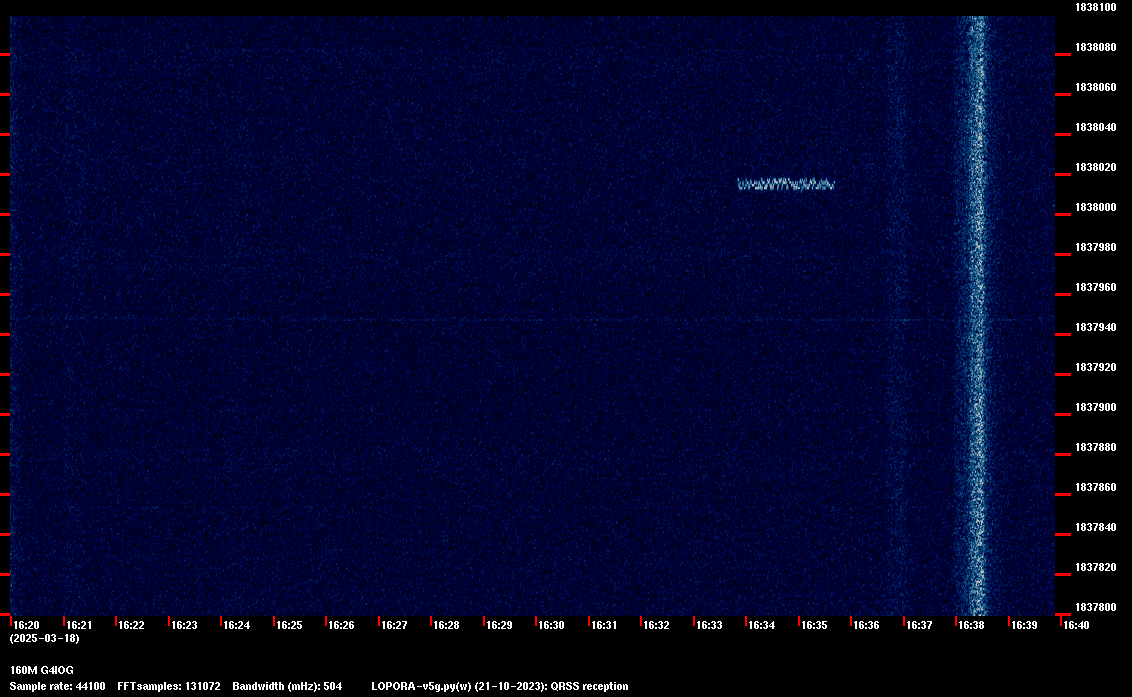Click the 16:33 time label
The image size is (1132, 697).
709,625
